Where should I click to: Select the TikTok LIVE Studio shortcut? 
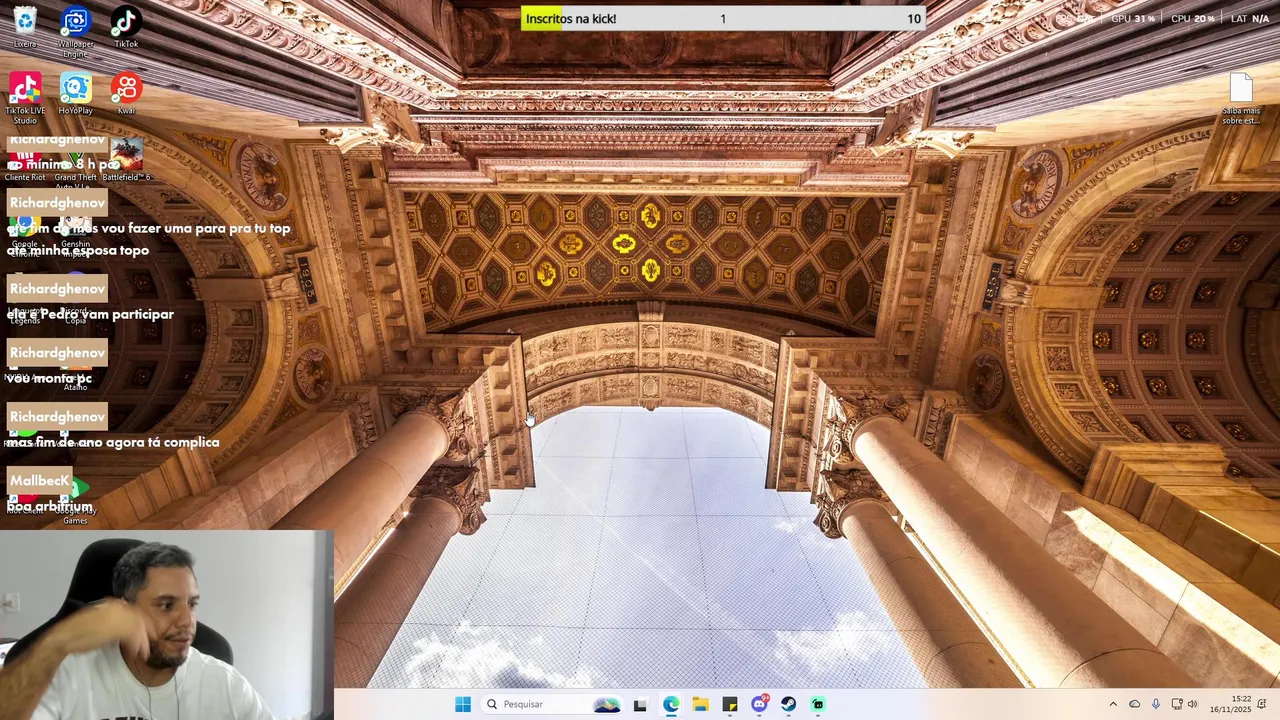(25, 98)
